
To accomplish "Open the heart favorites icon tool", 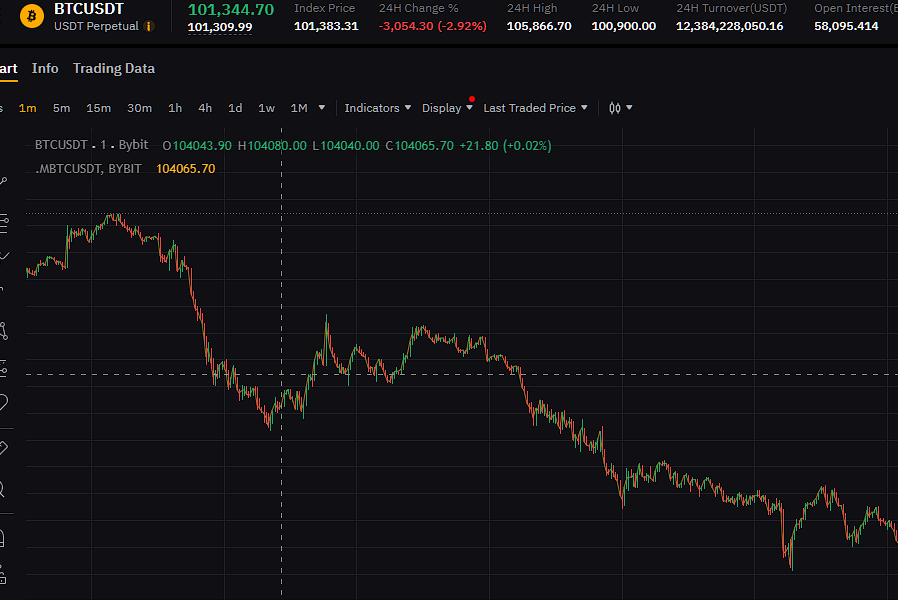I will 3,403.
